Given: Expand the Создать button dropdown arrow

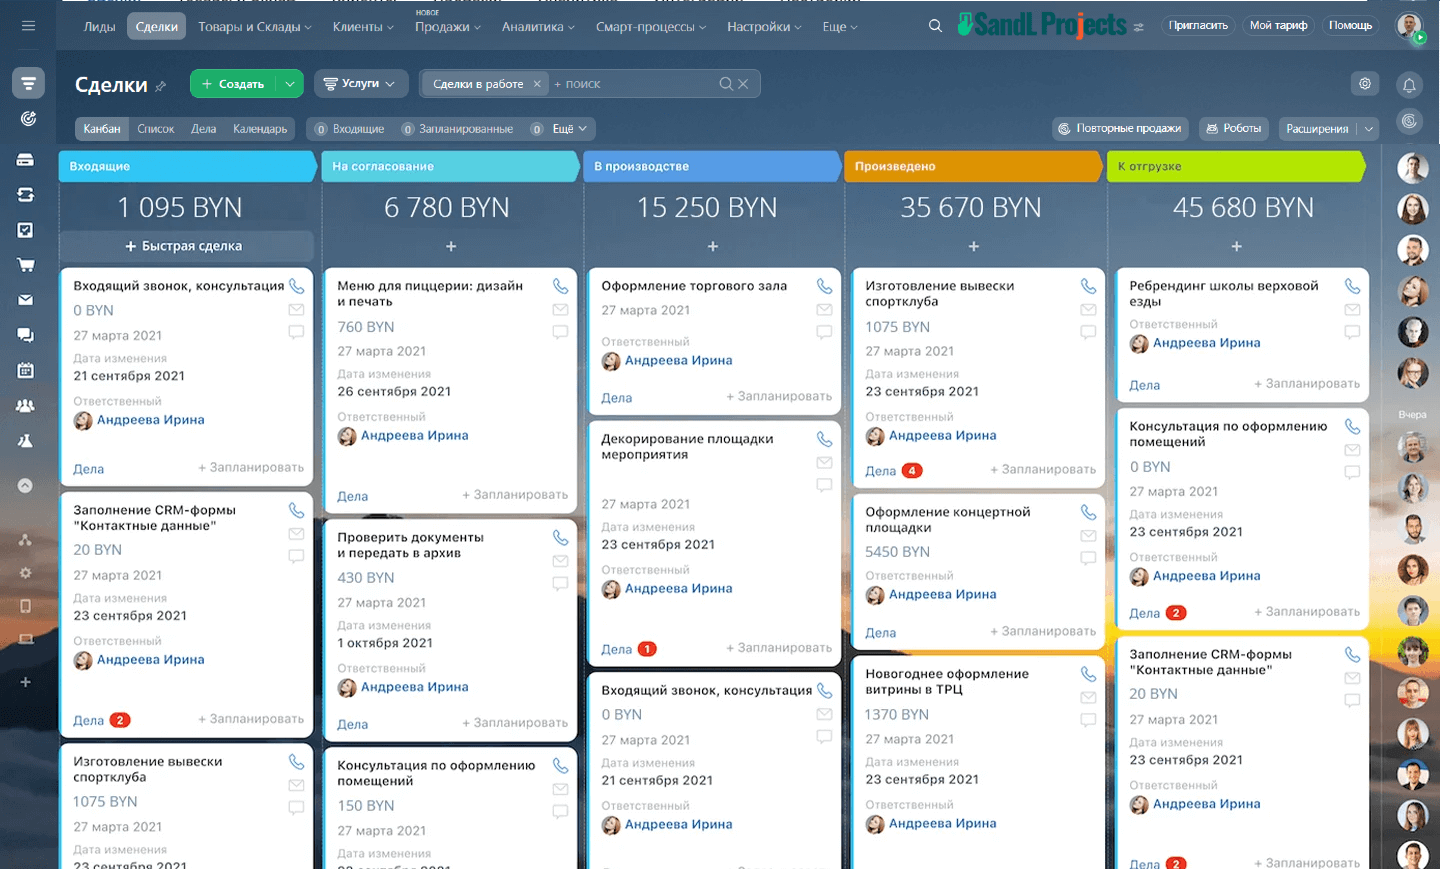Looking at the screenshot, I should point(289,84).
